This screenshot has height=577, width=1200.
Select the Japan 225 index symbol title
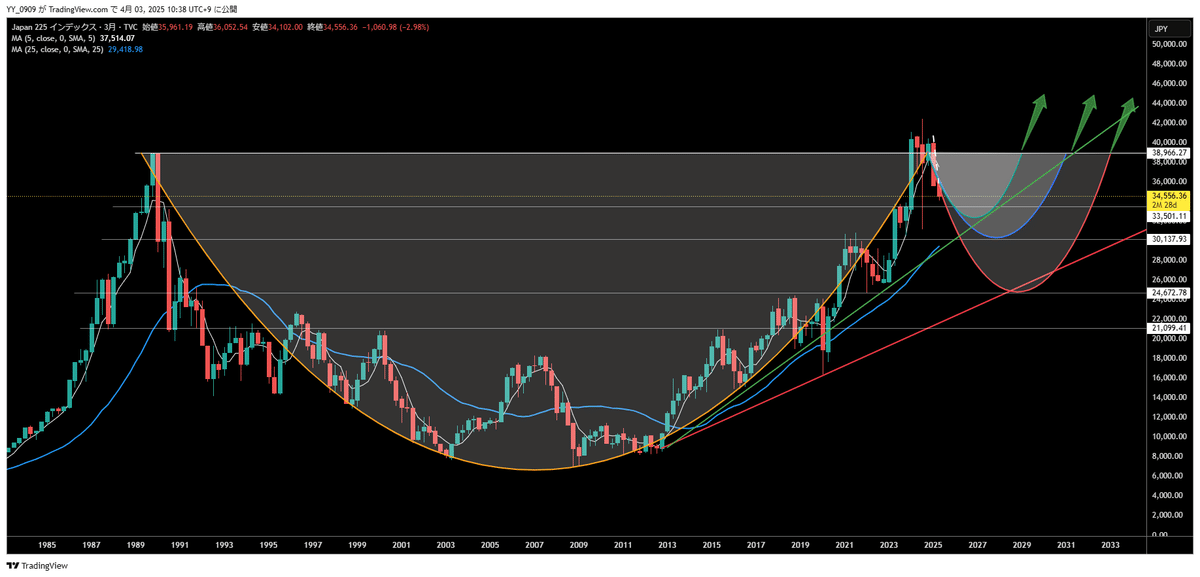[x=72, y=27]
